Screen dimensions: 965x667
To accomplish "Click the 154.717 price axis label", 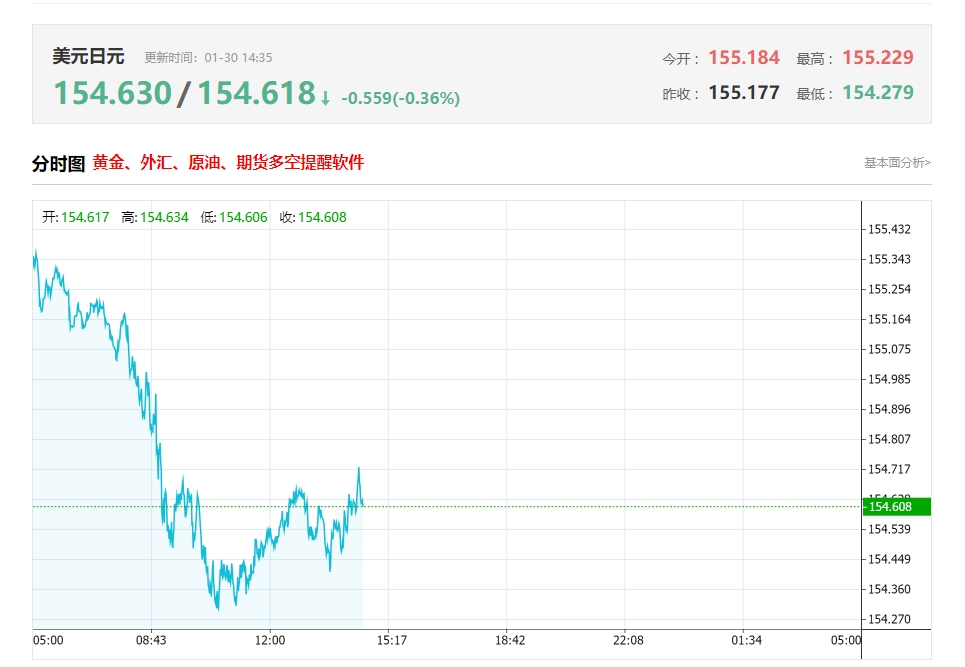I will coord(889,469).
